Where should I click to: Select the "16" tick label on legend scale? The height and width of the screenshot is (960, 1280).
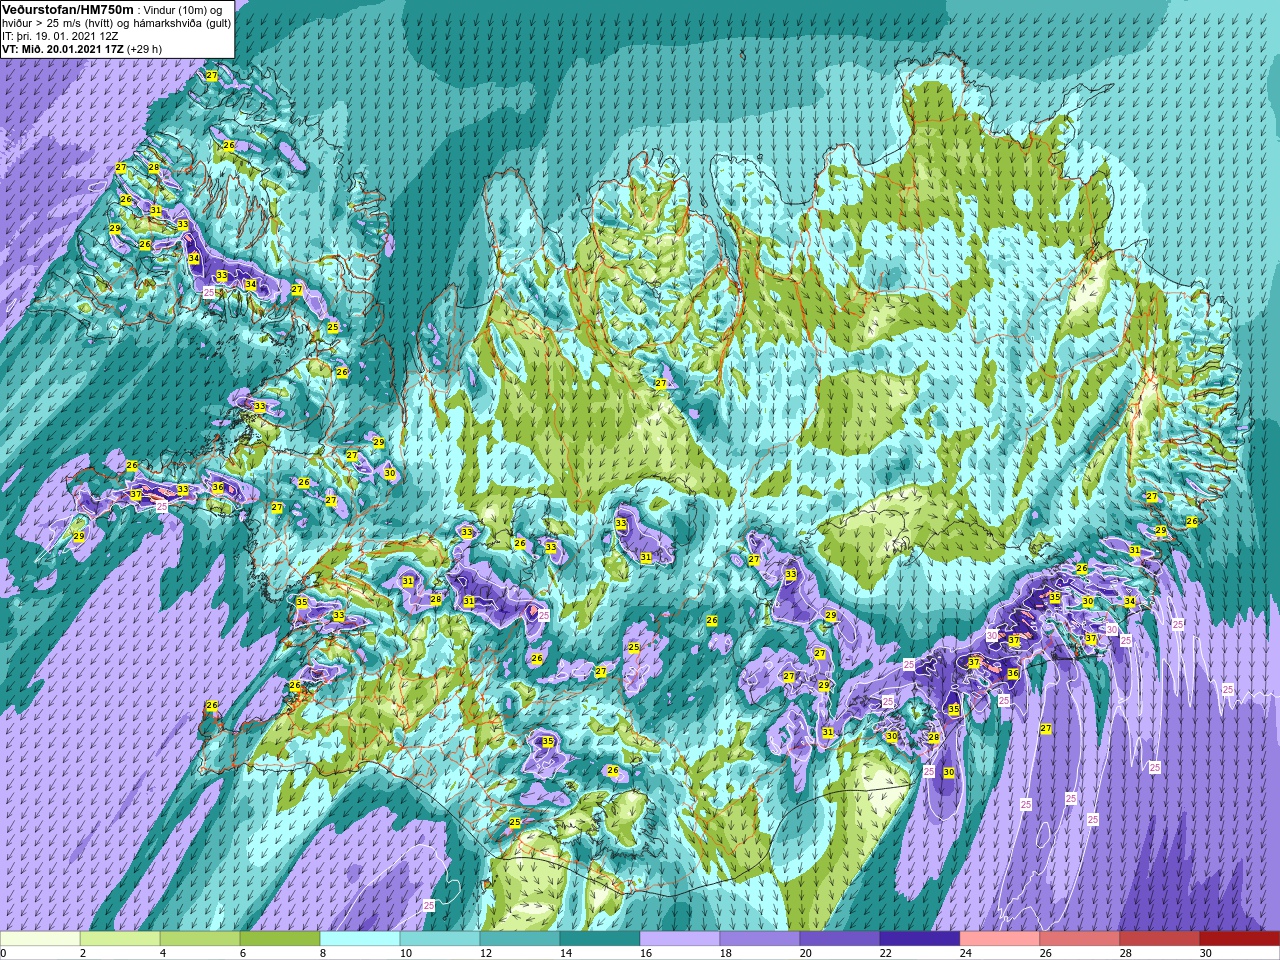pos(646,954)
